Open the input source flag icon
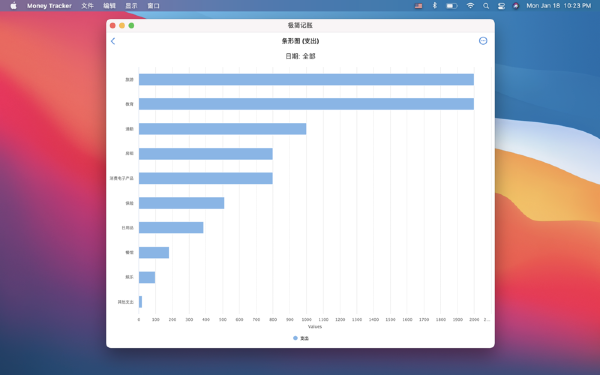 pos(418,6)
